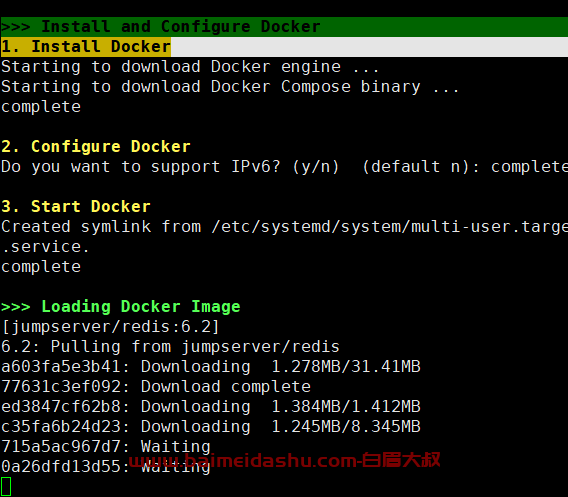Screen dimensions: 568x497
Task: Click the highlighted '1. Install Docker' heading
Action: (86, 47)
